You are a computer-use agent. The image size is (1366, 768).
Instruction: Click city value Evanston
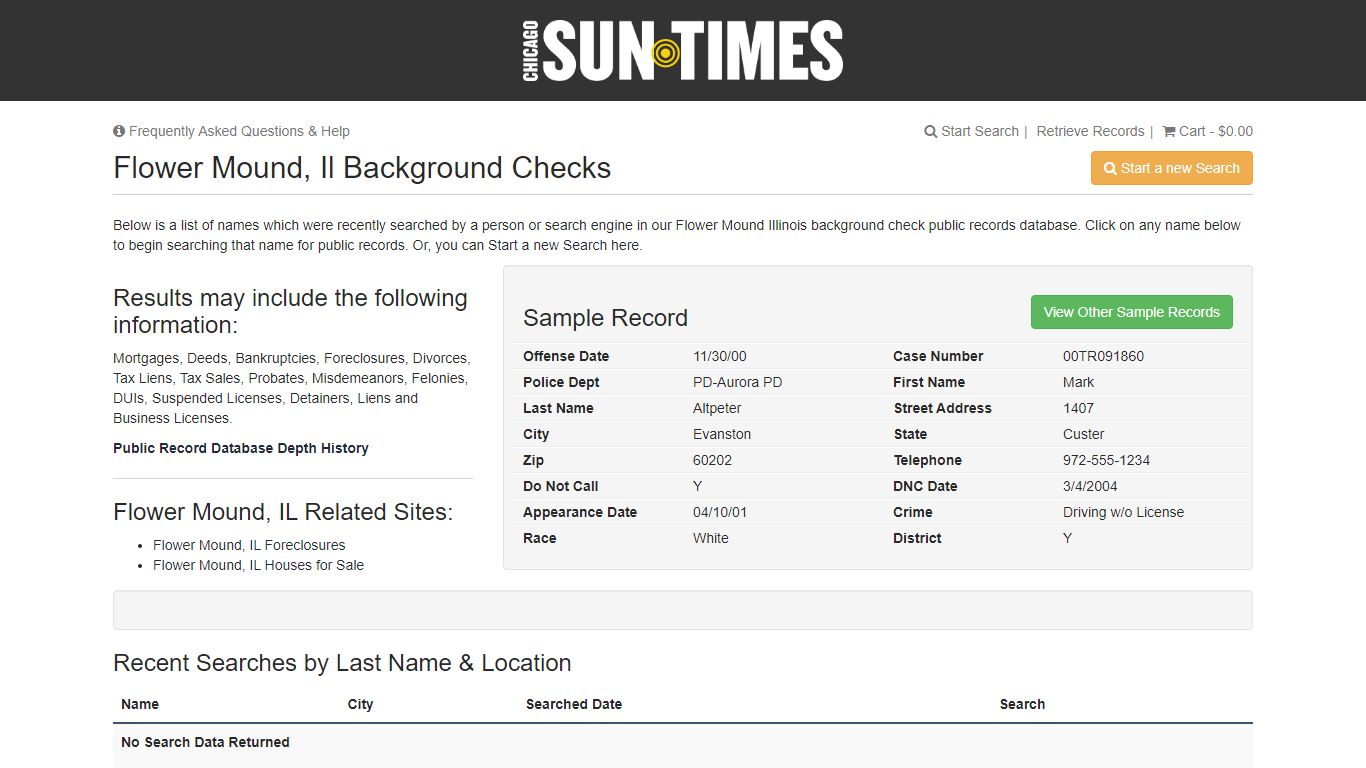pyautogui.click(x=722, y=434)
